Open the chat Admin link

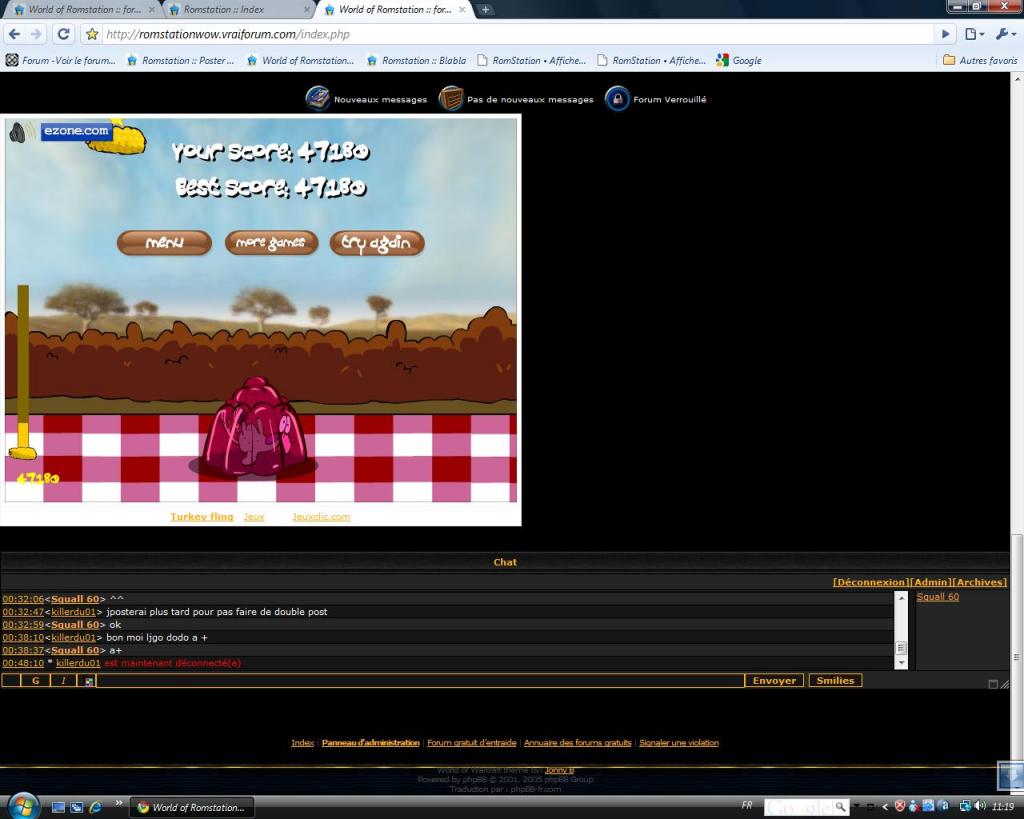click(x=931, y=582)
